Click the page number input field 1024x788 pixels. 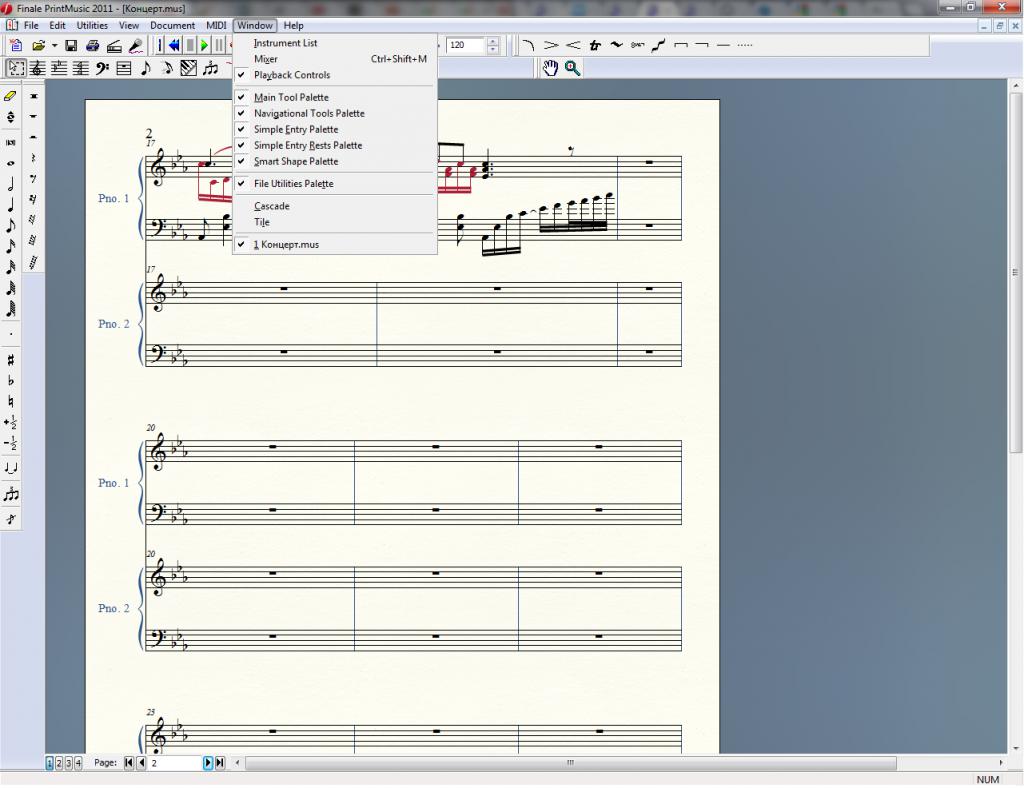coord(175,763)
